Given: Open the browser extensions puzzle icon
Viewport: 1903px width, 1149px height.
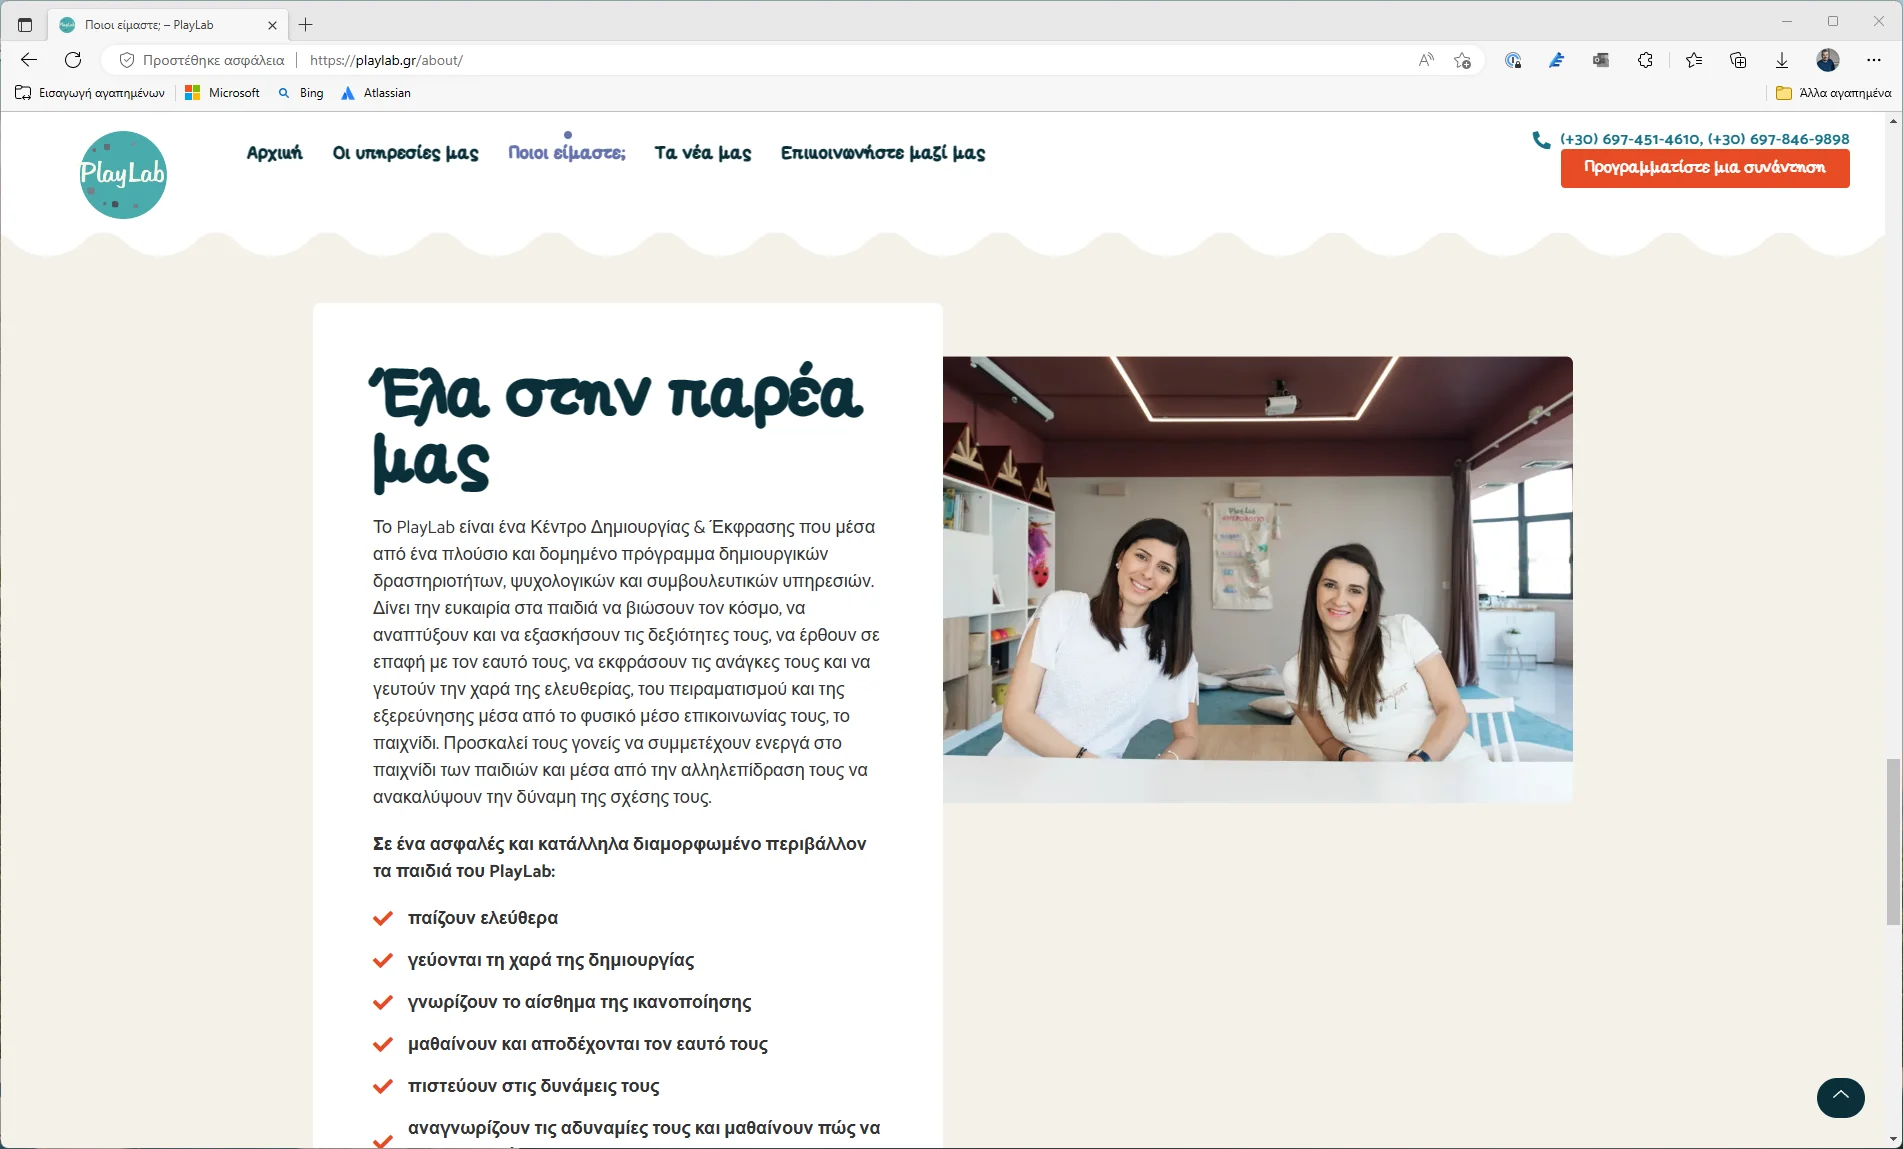Looking at the screenshot, I should [1645, 60].
